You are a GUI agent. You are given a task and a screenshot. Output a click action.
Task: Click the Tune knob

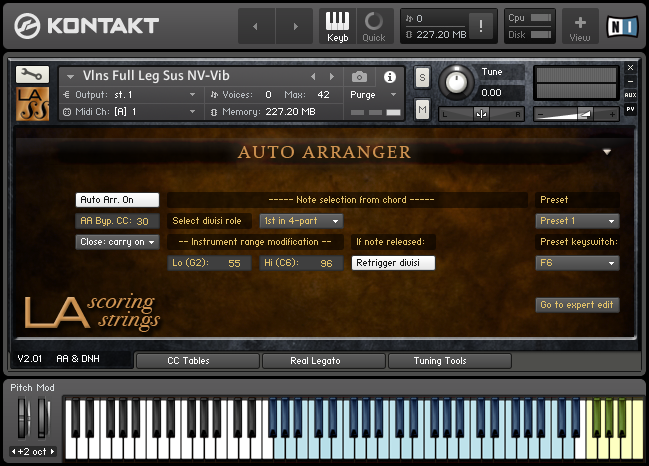[456, 82]
